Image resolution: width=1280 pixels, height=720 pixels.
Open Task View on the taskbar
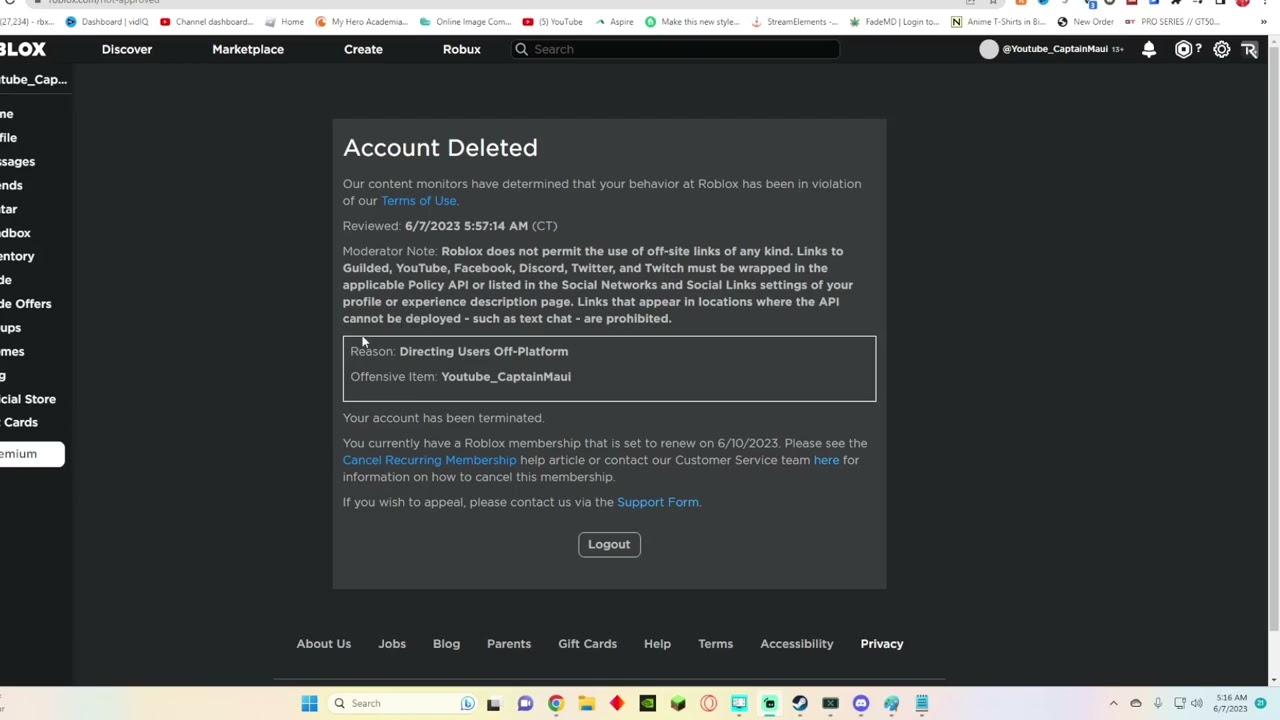pyautogui.click(x=493, y=703)
